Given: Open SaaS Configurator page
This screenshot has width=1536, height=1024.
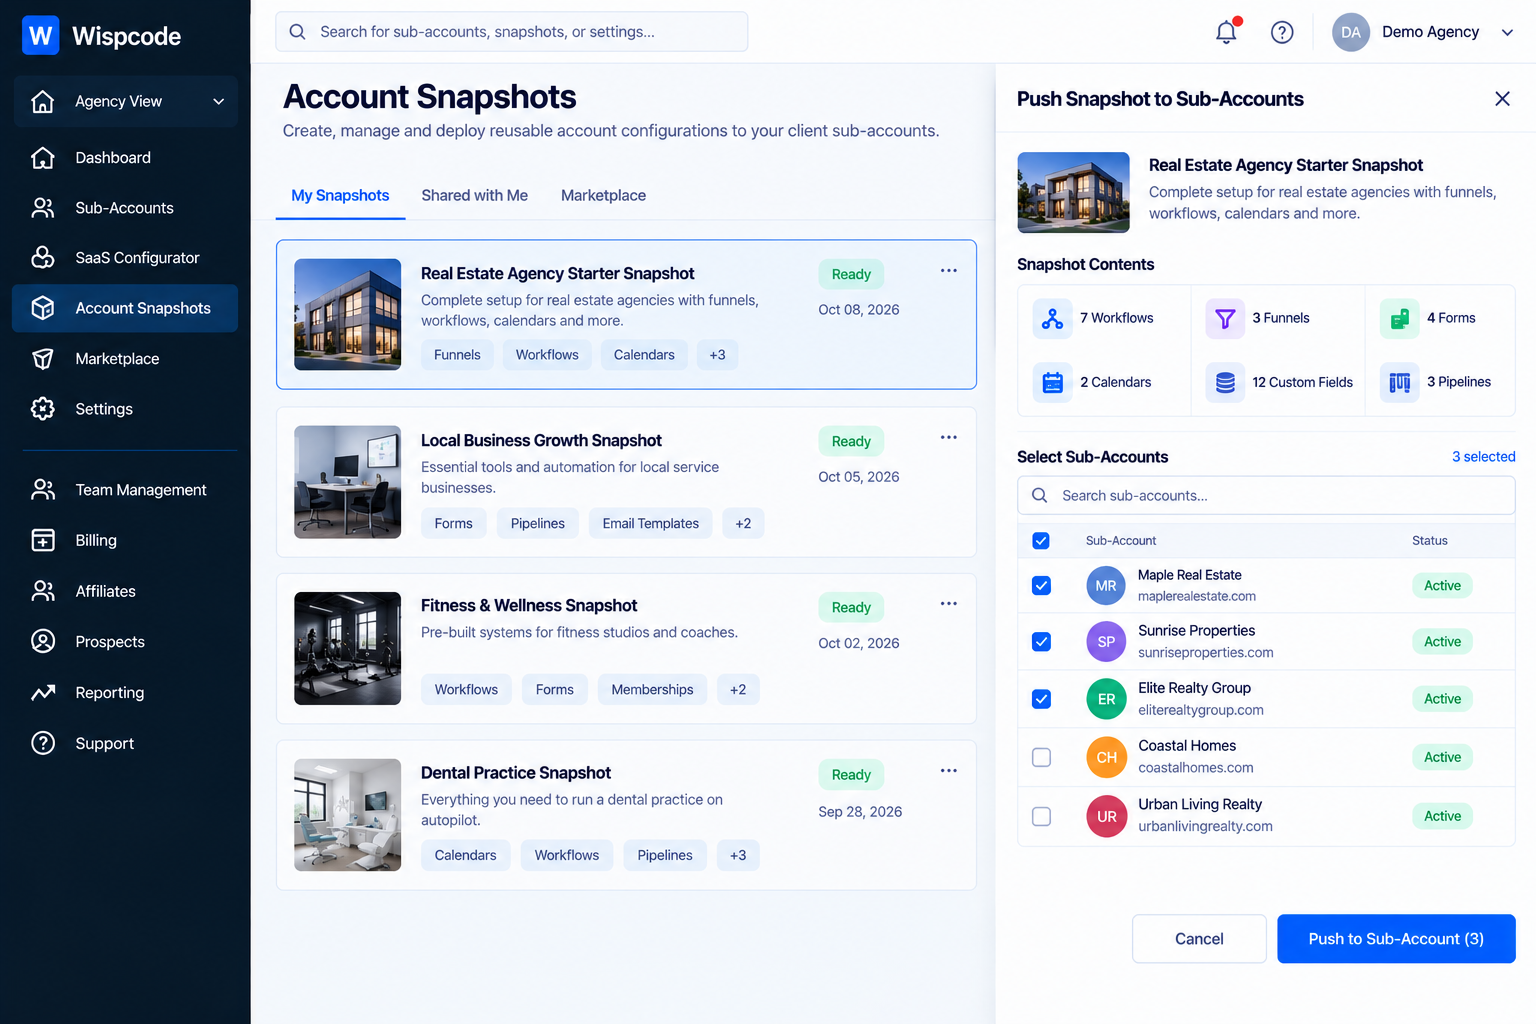Looking at the screenshot, I should coord(125,258).
